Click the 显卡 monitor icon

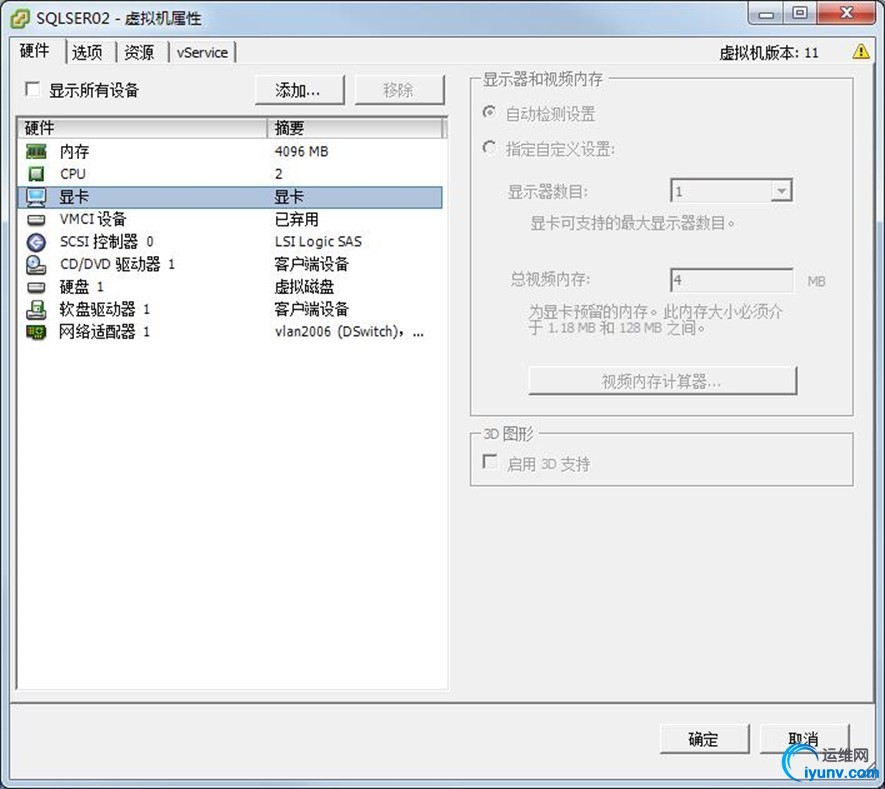[36, 197]
